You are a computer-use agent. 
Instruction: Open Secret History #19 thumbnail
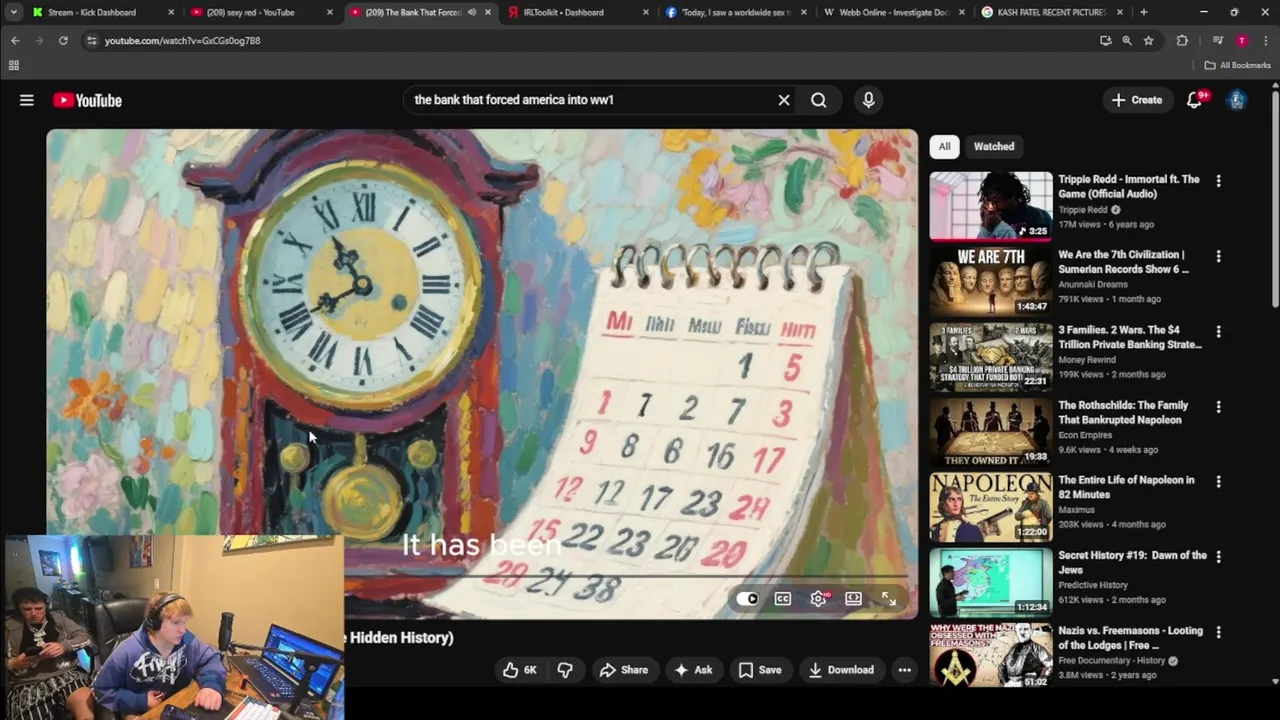coord(991,583)
